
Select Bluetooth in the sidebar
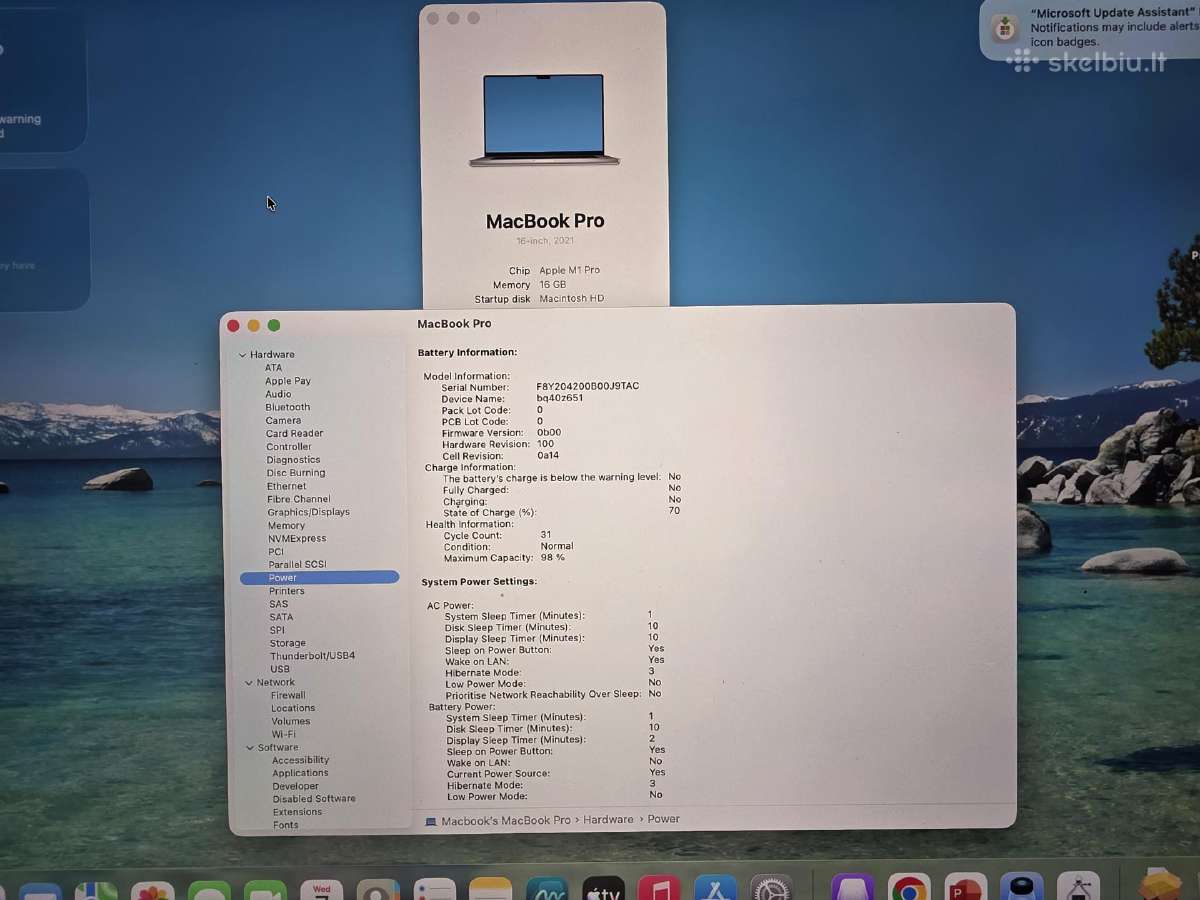click(288, 407)
